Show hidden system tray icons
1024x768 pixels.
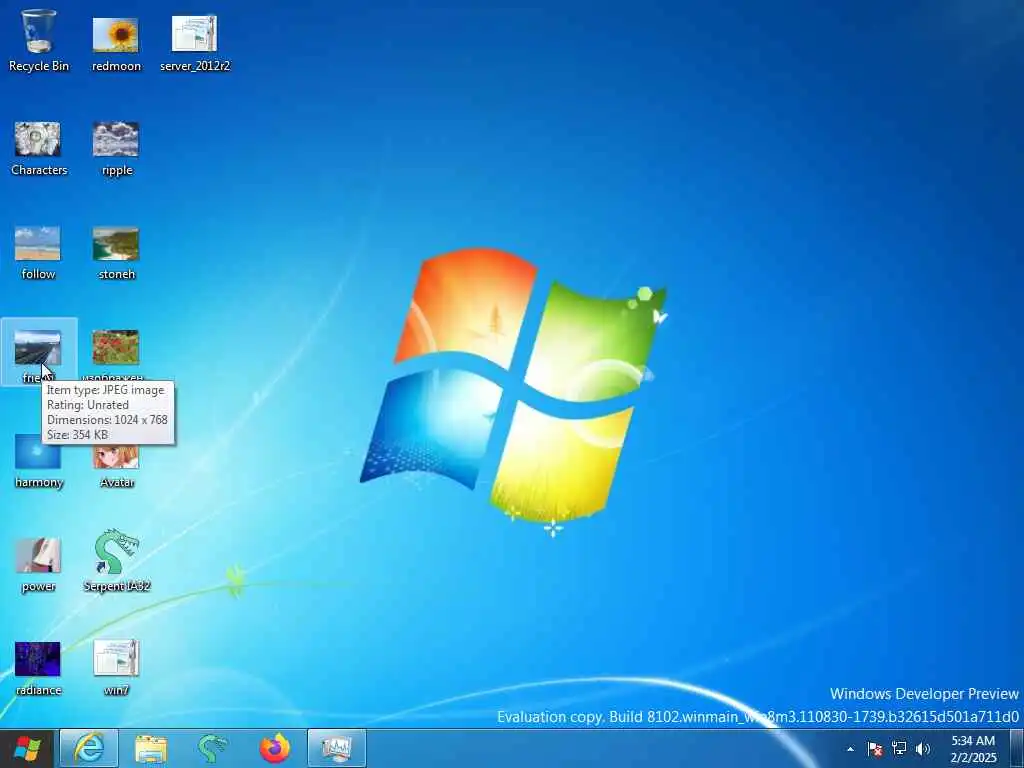pyautogui.click(x=850, y=749)
